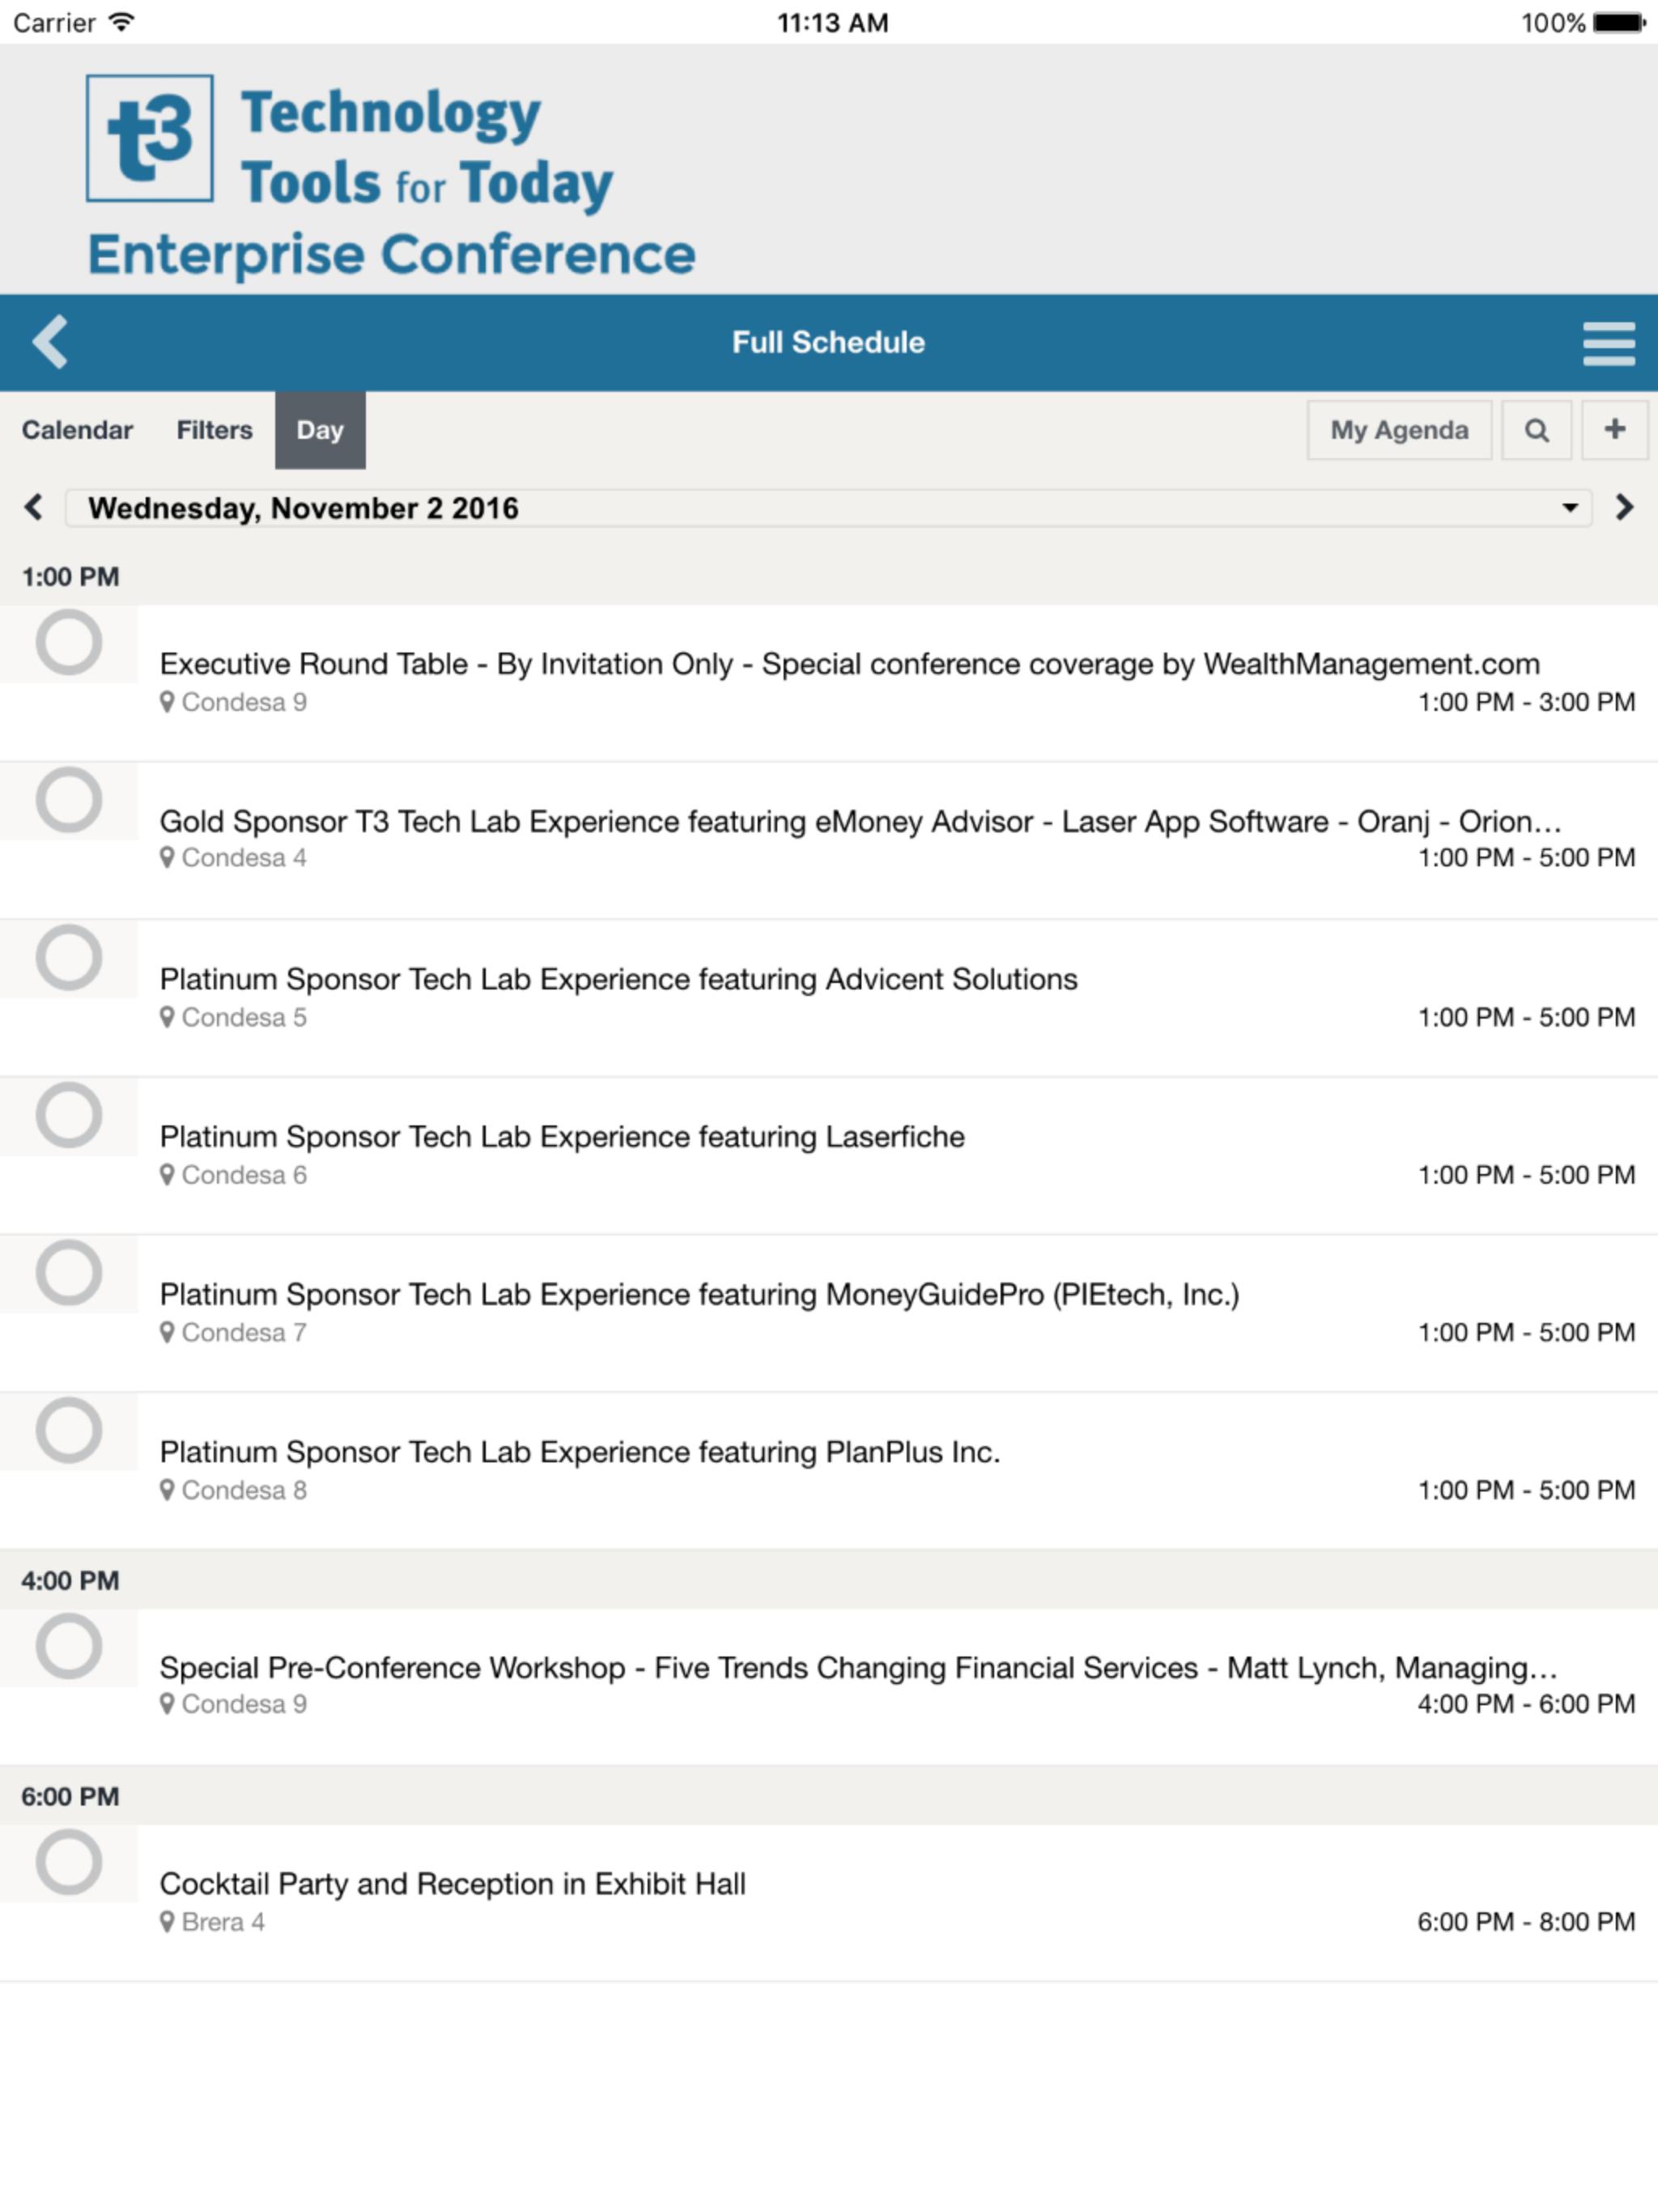Tap the t3 conference logo
This screenshot has width=1658, height=2212.
[150, 138]
